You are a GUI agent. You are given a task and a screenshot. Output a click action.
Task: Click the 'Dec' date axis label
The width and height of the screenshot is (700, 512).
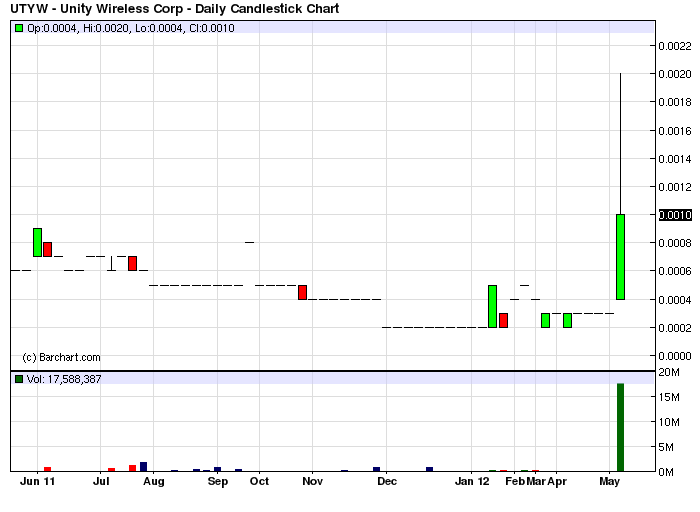pos(387,481)
